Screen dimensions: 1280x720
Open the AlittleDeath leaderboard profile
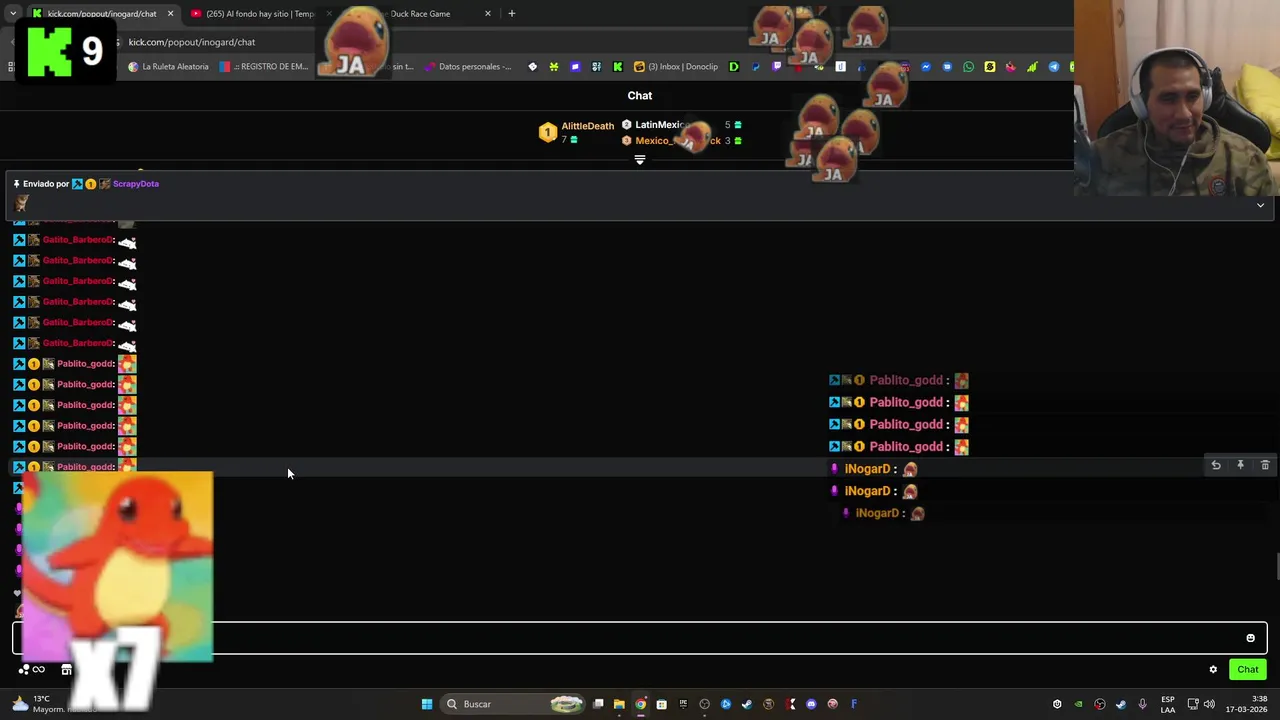pyautogui.click(x=587, y=126)
